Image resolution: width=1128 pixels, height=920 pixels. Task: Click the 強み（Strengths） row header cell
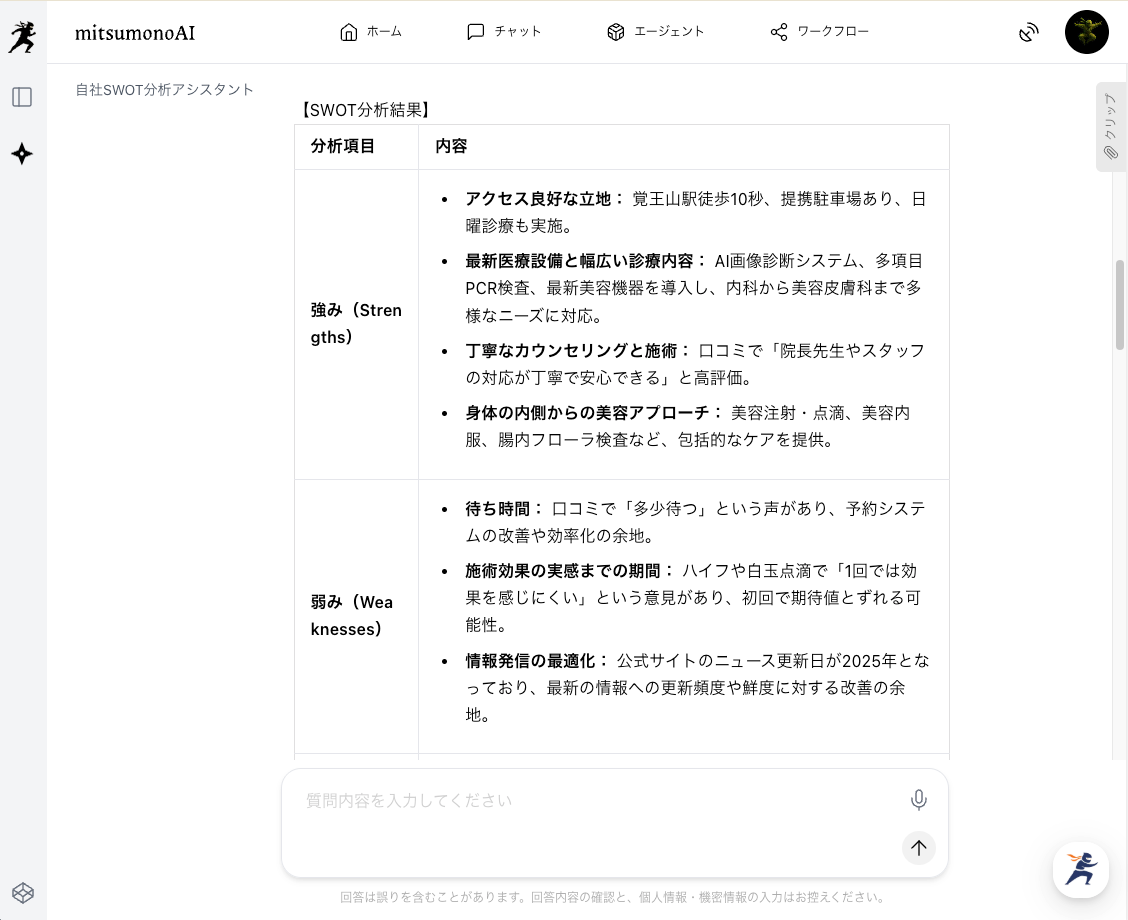pos(356,324)
